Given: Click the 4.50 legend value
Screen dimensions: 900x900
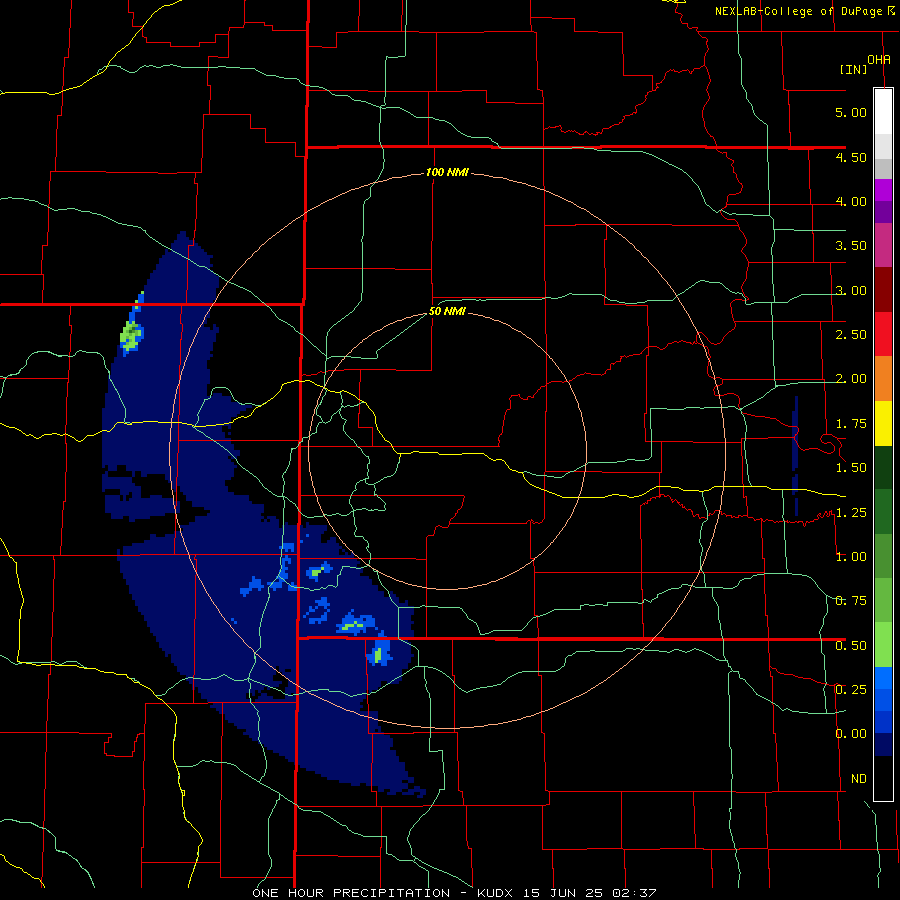Looking at the screenshot, I should point(851,157).
